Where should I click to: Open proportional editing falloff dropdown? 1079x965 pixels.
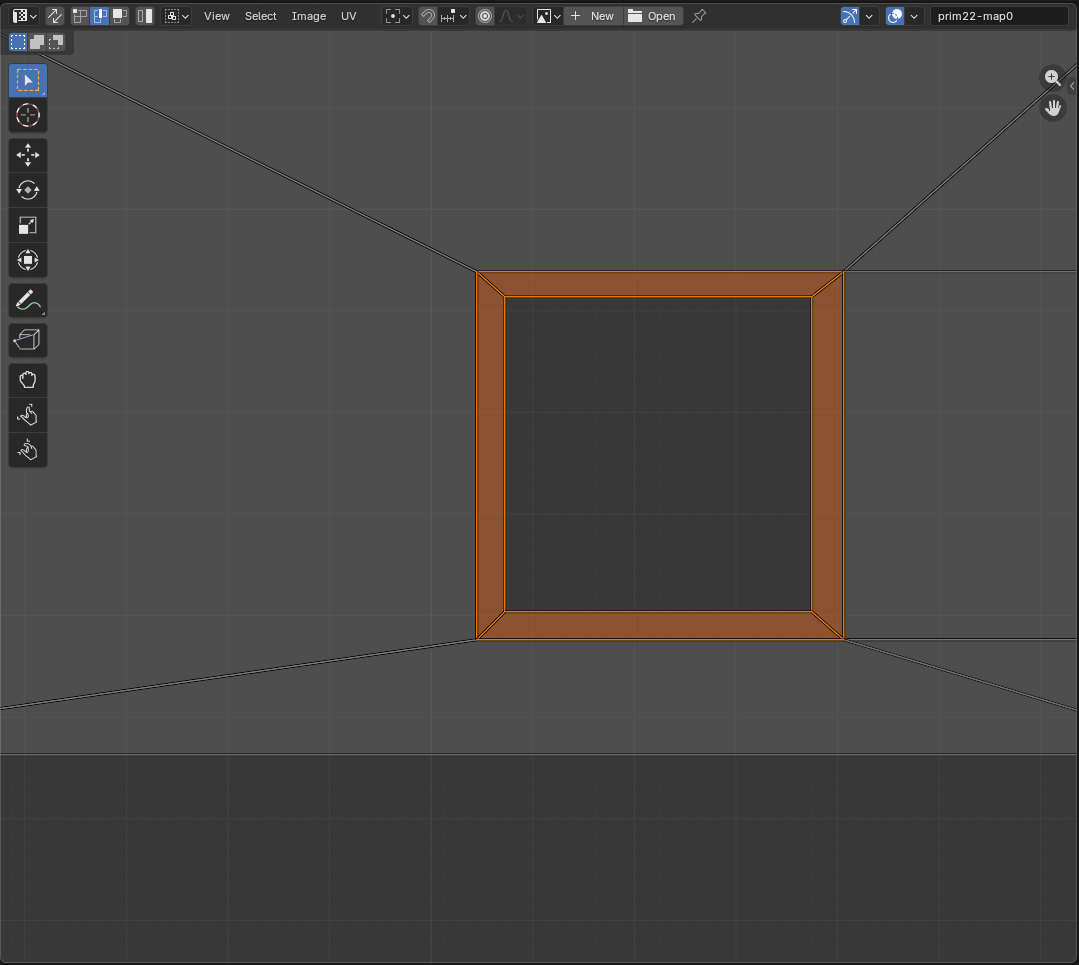(x=511, y=16)
